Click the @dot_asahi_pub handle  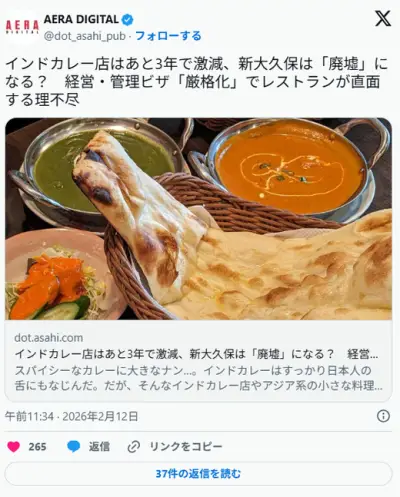click(x=85, y=36)
